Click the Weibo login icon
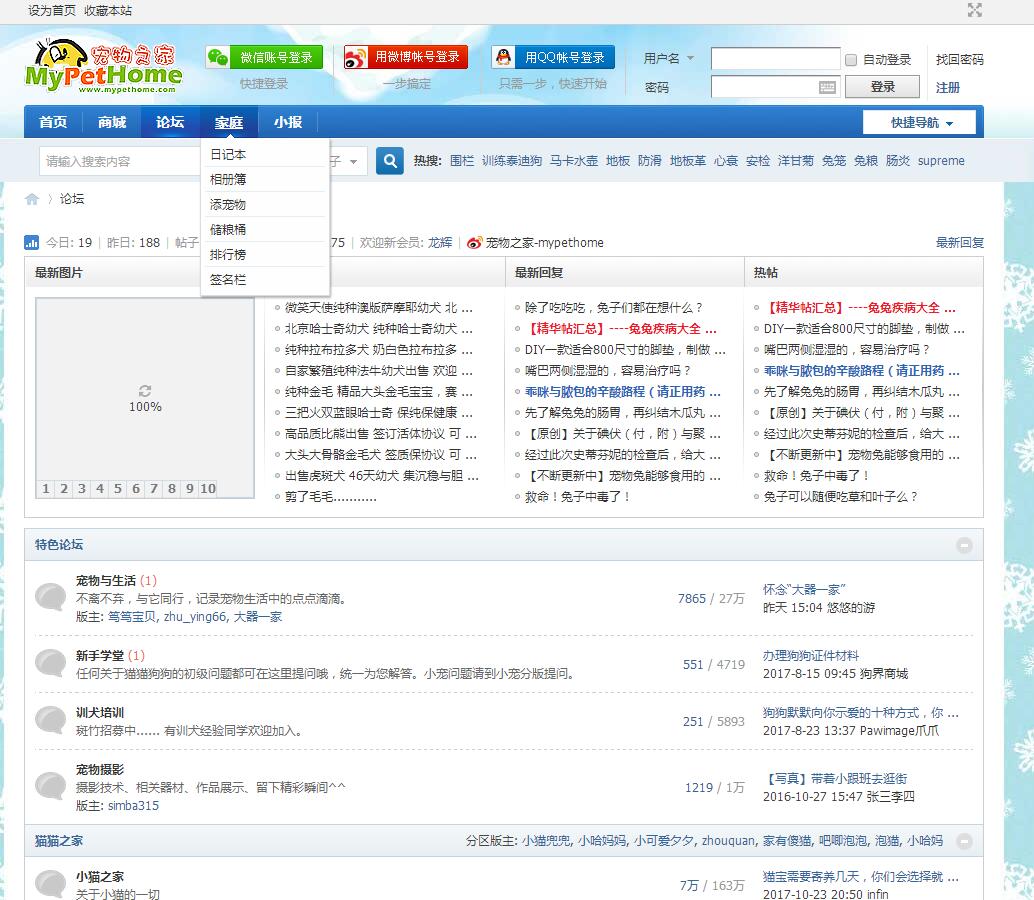1034x900 pixels. [x=355, y=57]
